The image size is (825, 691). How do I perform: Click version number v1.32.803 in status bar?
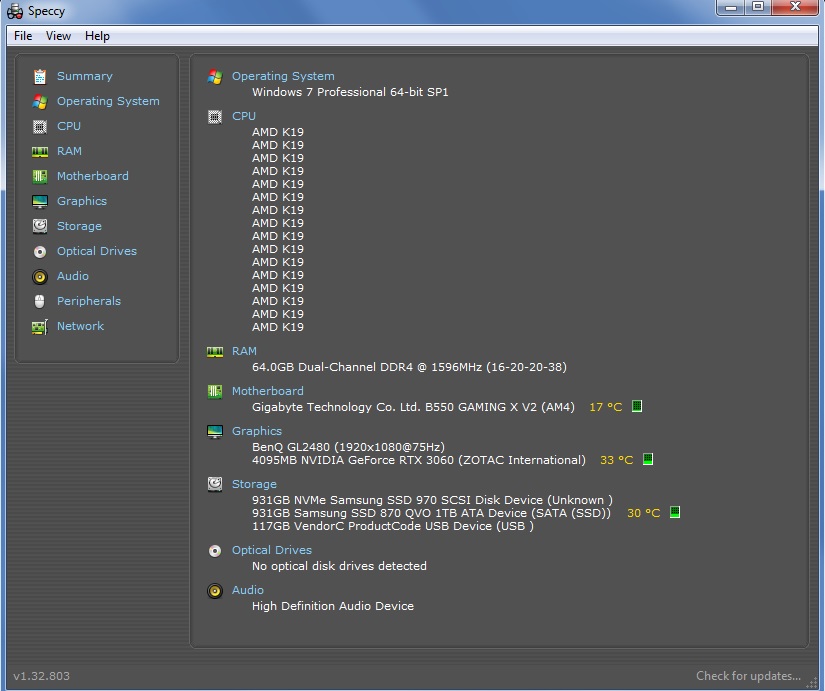[x=42, y=676]
